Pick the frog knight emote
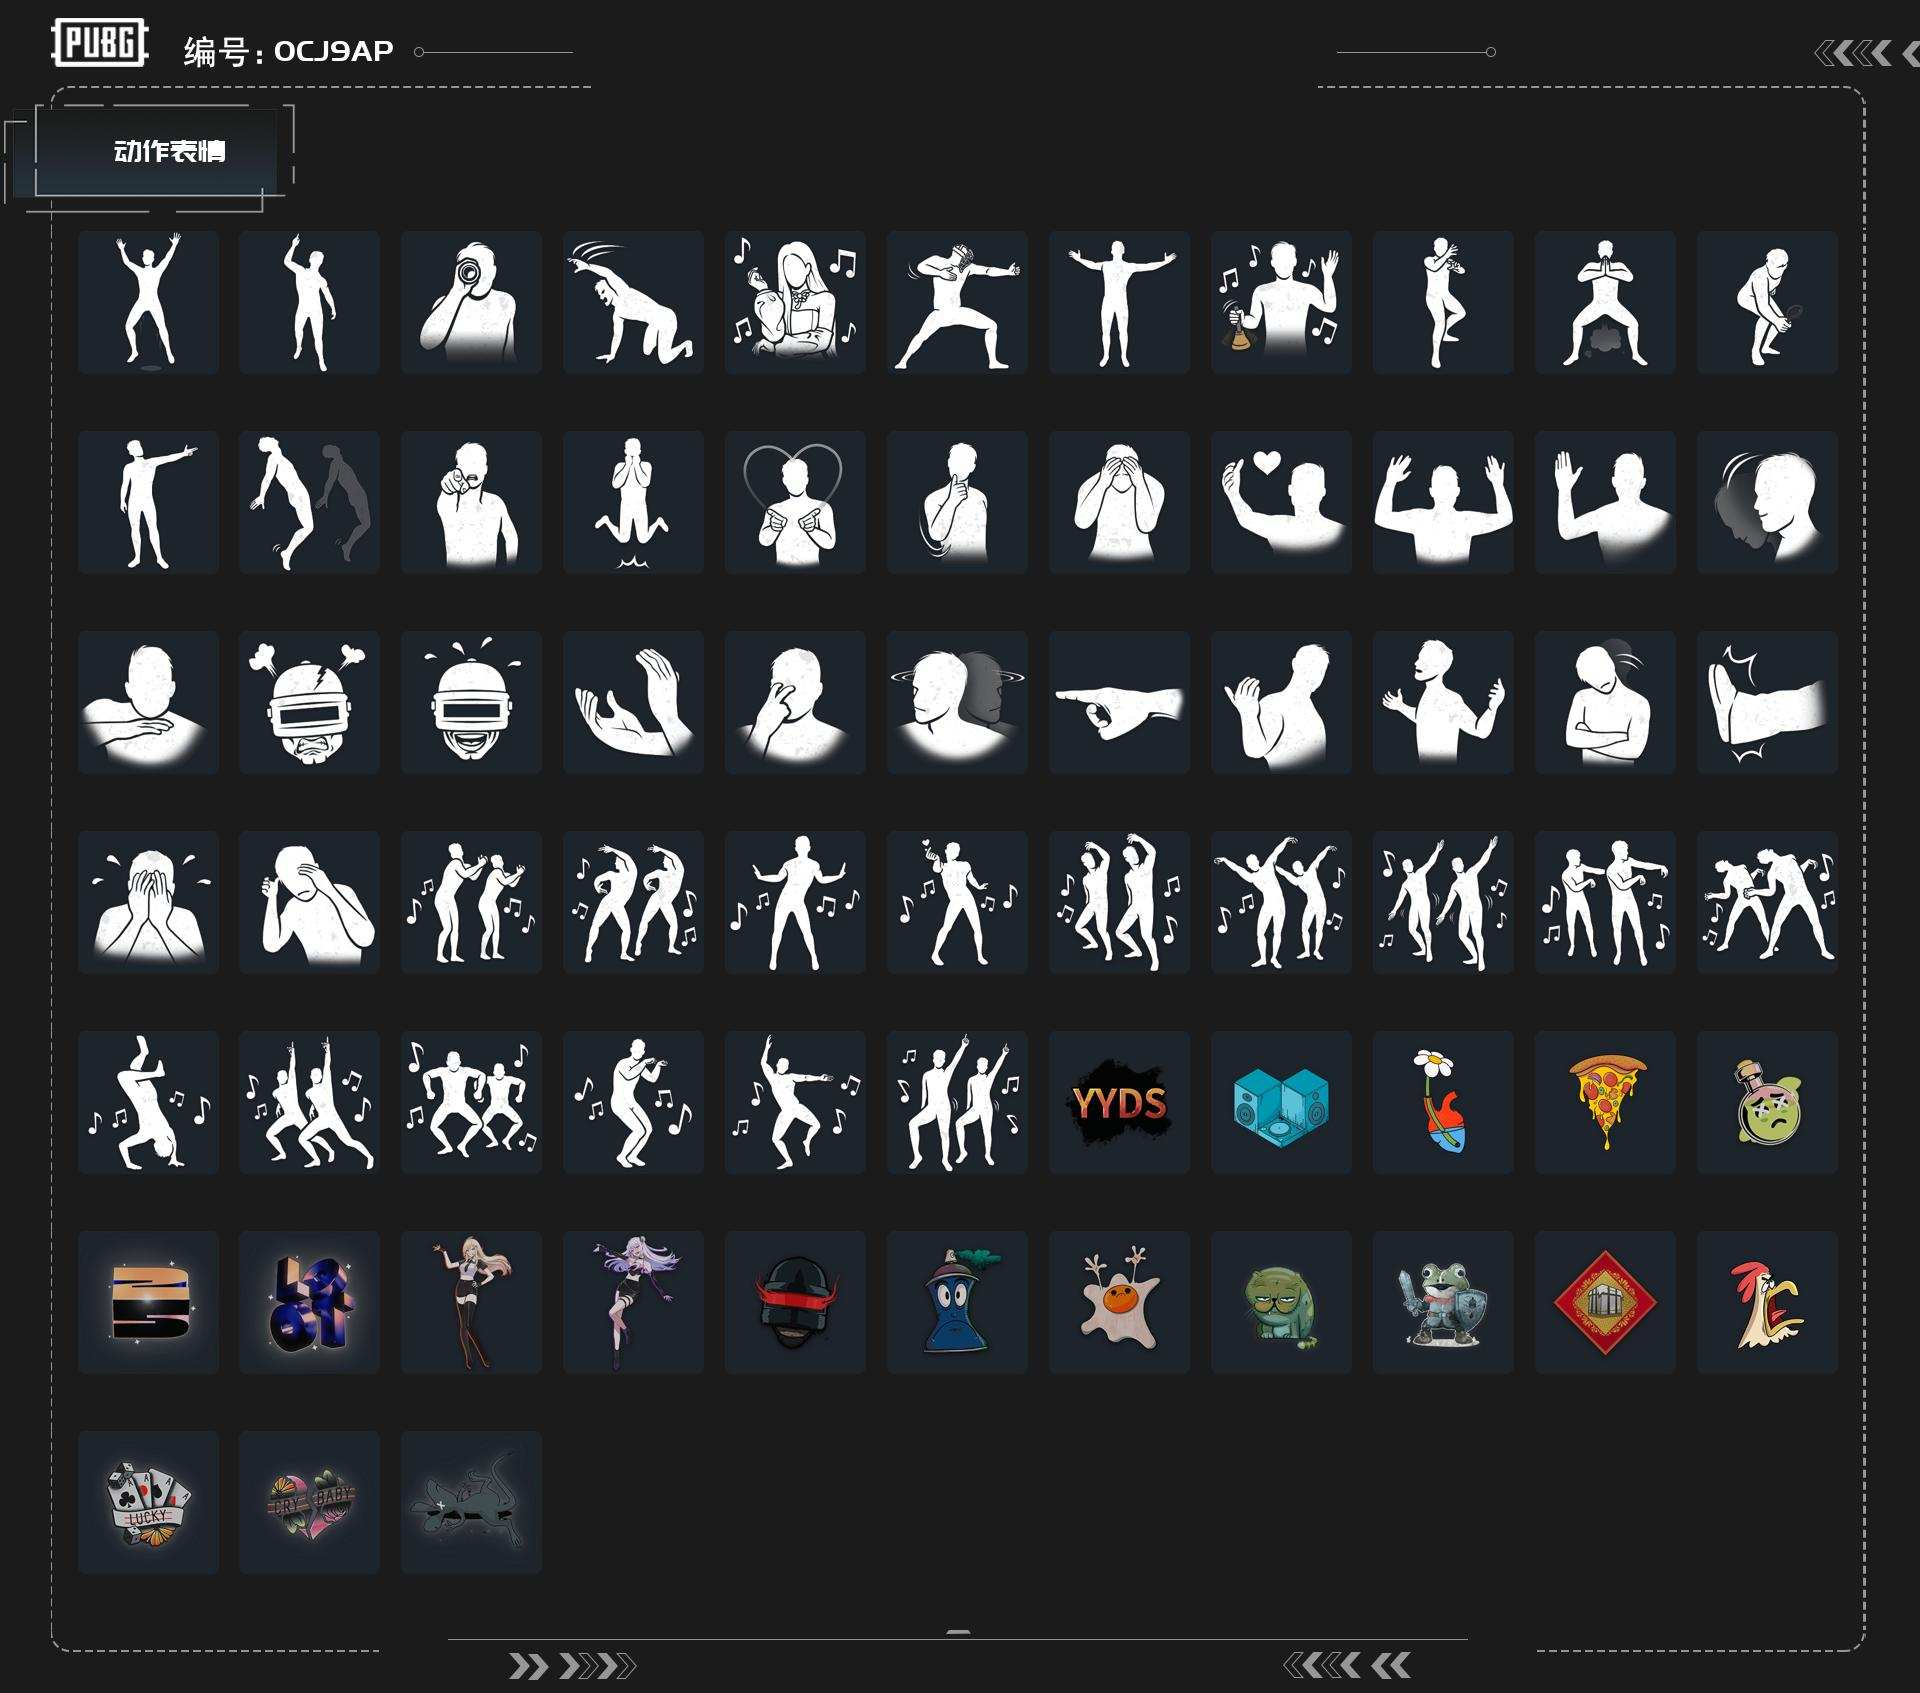Image resolution: width=1920 pixels, height=1693 pixels. [x=1443, y=1302]
